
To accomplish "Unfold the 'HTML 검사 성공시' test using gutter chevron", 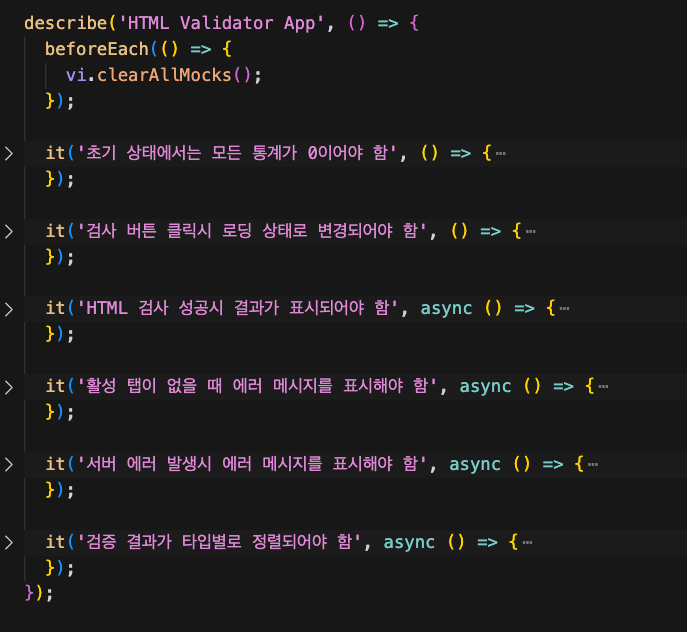I will click(9, 308).
